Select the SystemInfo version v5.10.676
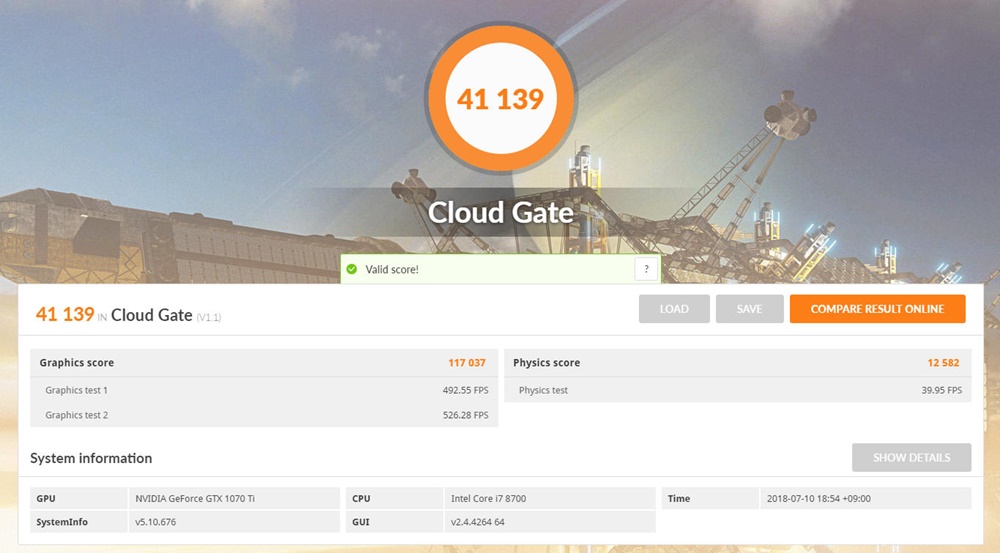The width and height of the screenshot is (1000, 553). (156, 522)
